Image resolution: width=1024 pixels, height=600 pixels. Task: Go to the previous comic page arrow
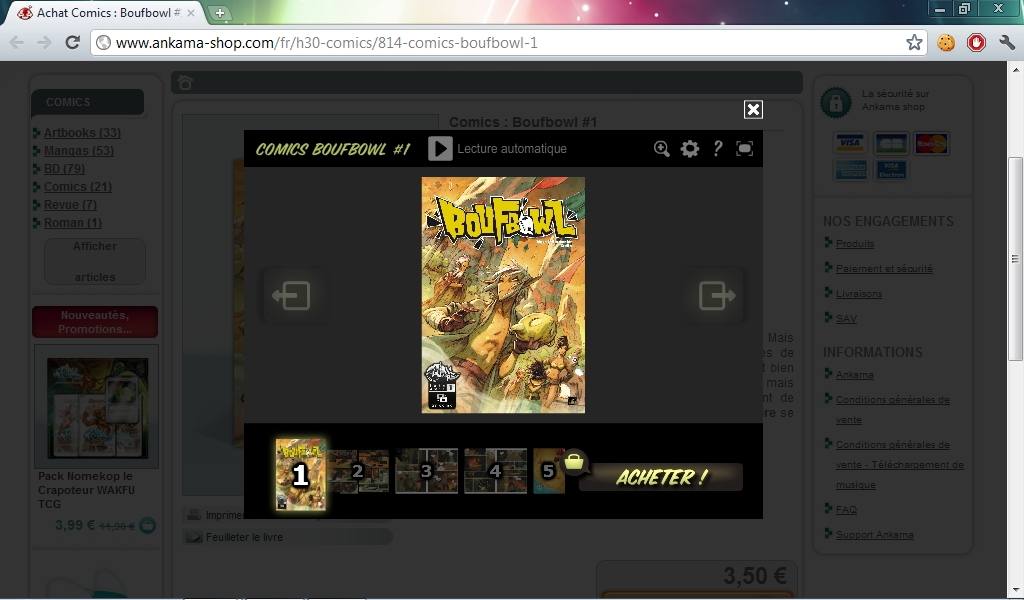[x=291, y=296]
